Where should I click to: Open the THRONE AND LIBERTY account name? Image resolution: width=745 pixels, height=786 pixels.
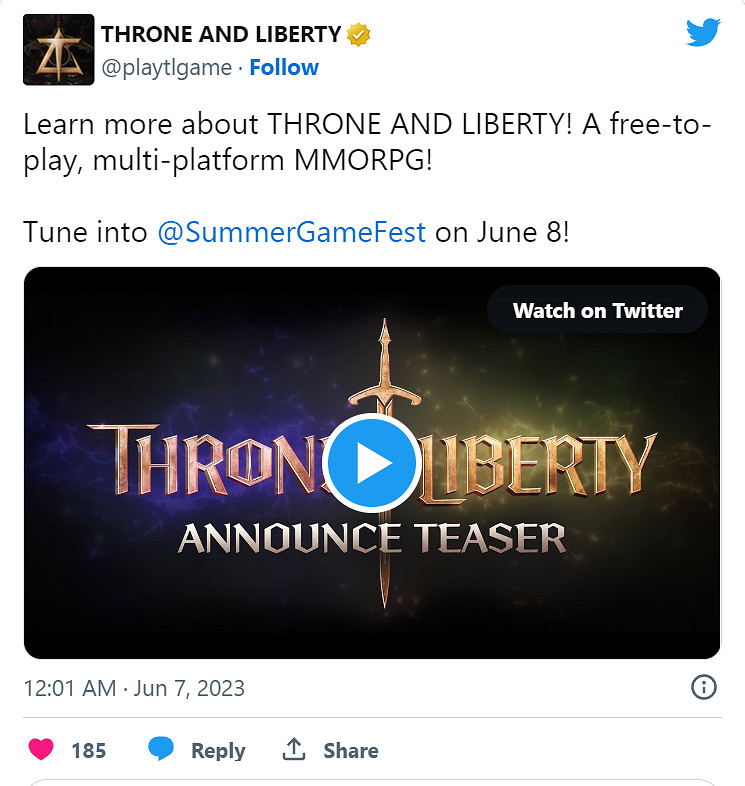(221, 35)
